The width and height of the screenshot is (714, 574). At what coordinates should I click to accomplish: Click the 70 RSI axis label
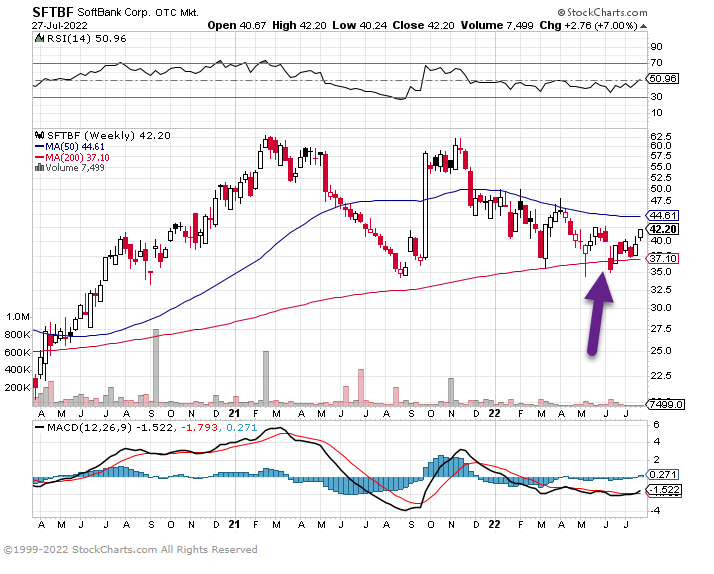pos(656,63)
